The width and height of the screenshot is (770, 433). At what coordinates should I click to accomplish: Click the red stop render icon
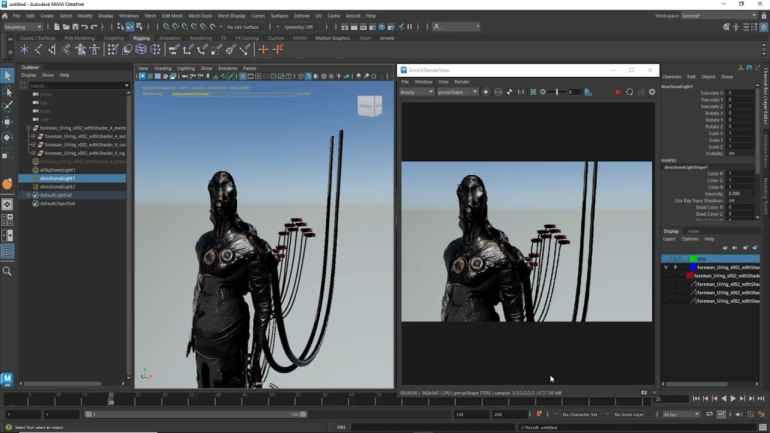coord(618,92)
